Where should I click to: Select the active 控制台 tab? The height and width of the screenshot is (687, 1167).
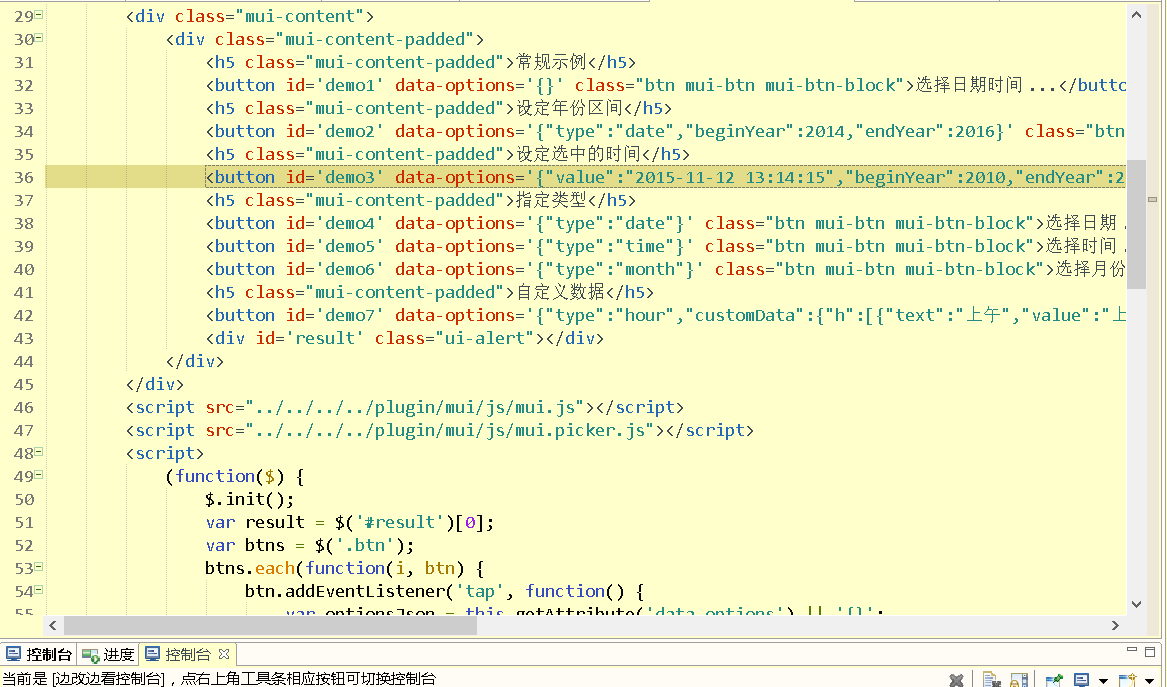(x=188, y=654)
